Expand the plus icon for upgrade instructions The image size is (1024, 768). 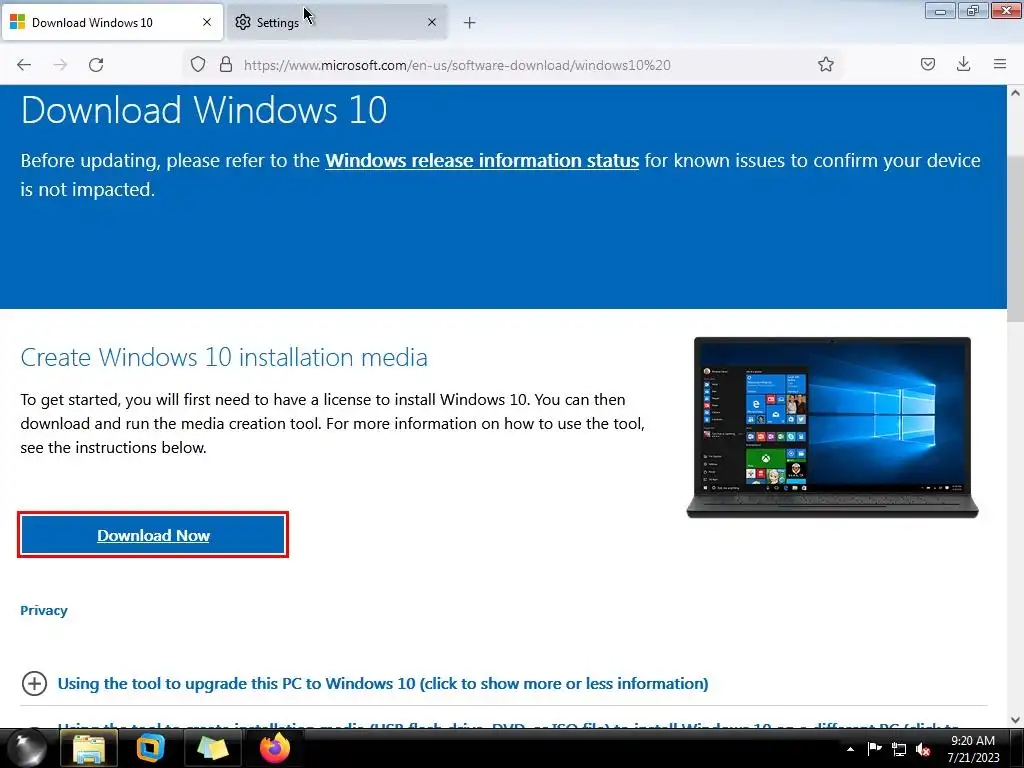click(34, 683)
